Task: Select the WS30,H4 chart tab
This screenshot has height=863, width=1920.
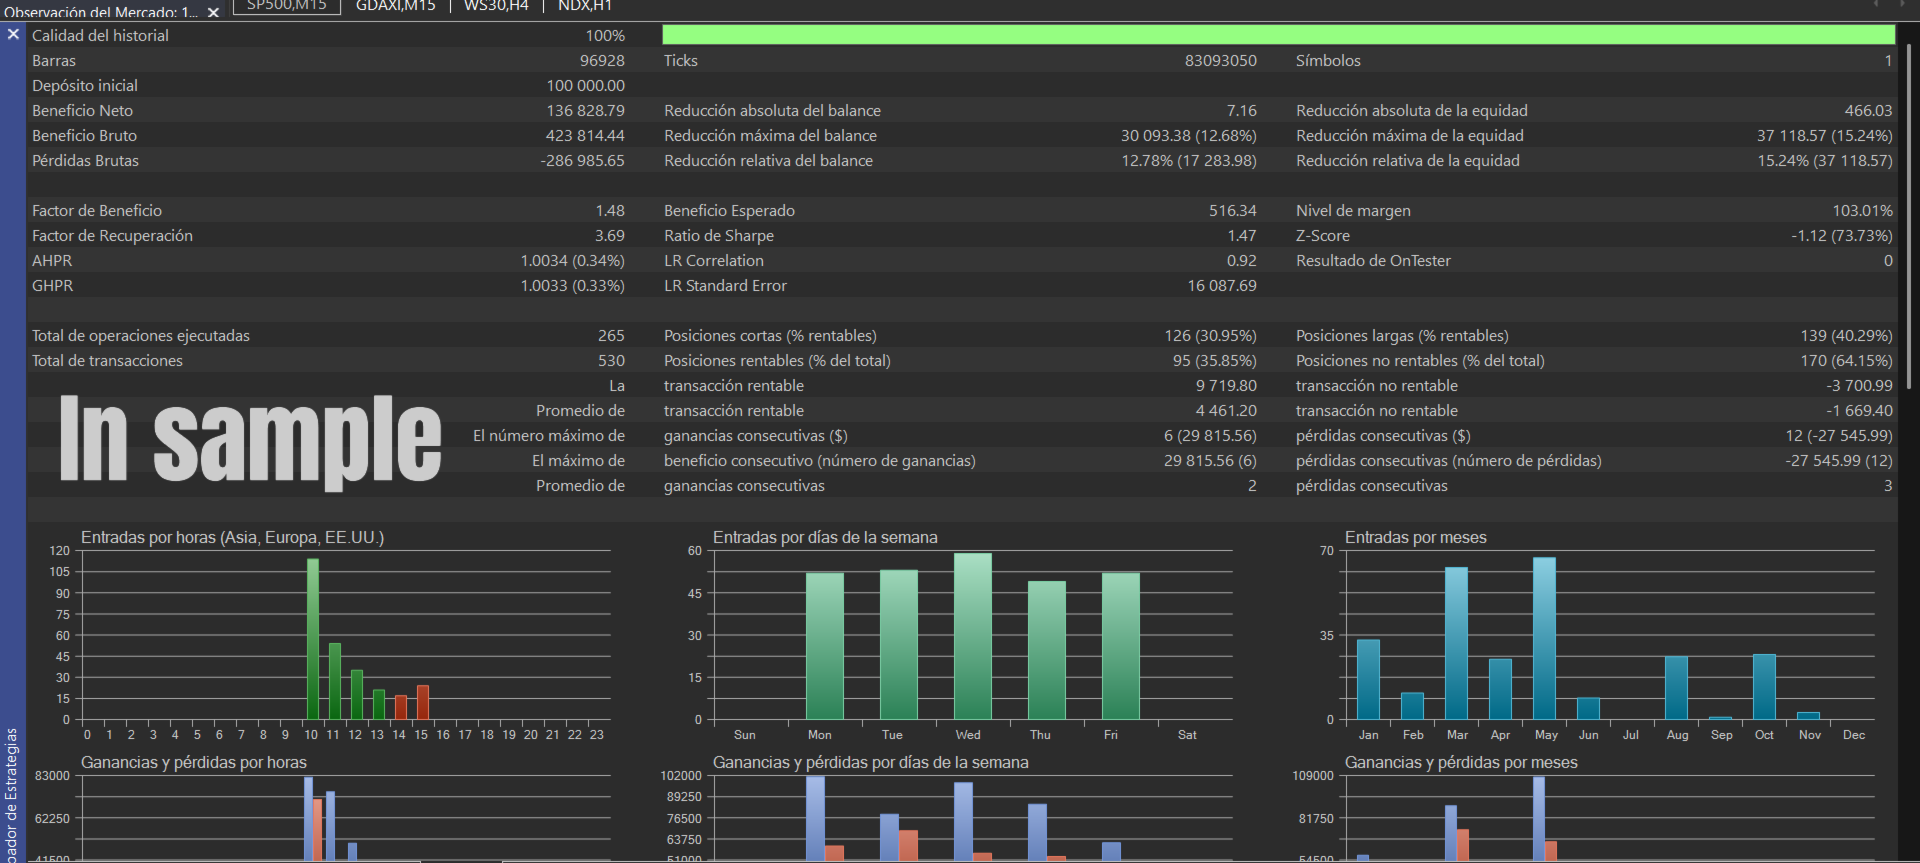Action: pos(496,6)
